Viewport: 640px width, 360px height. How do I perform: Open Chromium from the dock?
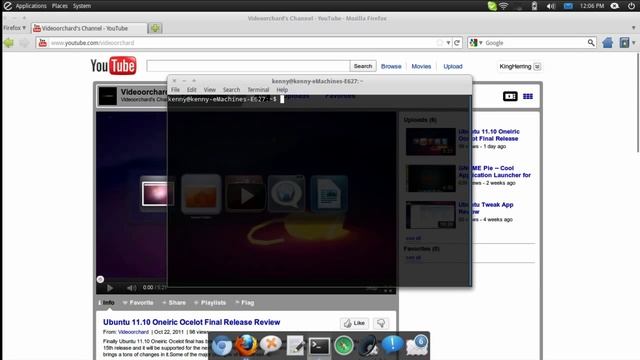[222, 346]
